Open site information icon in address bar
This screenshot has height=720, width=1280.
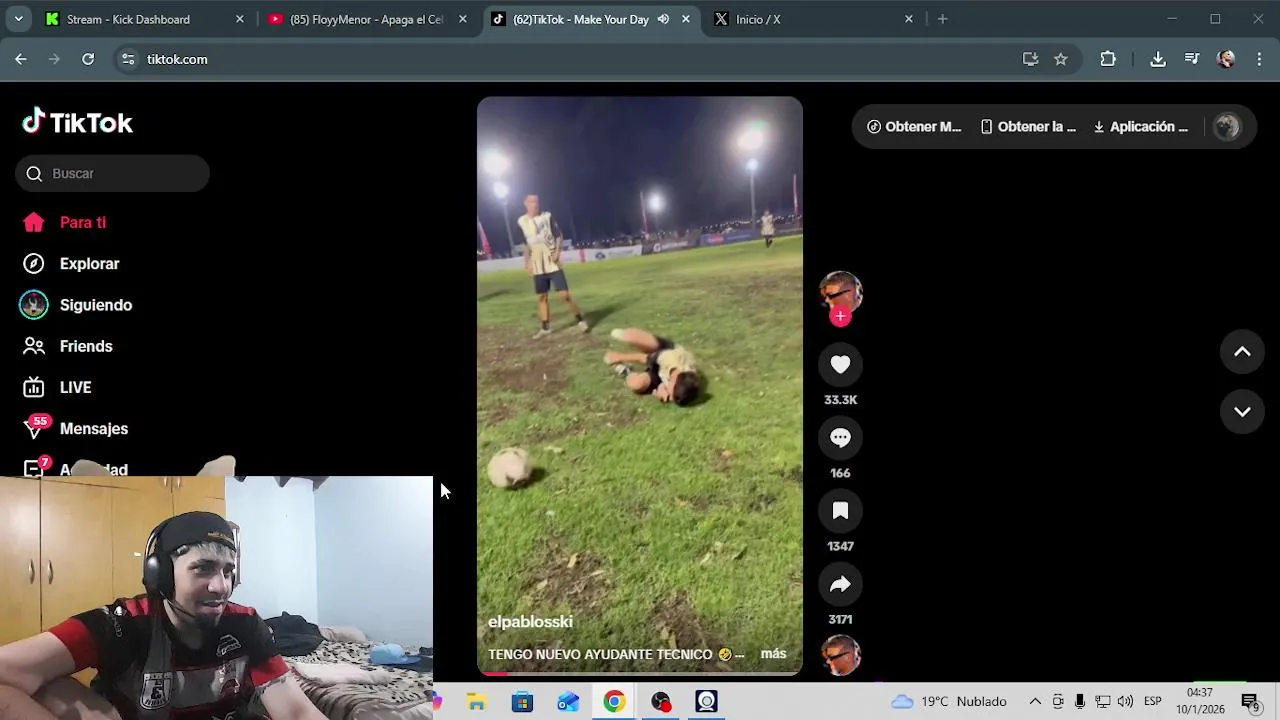click(128, 59)
